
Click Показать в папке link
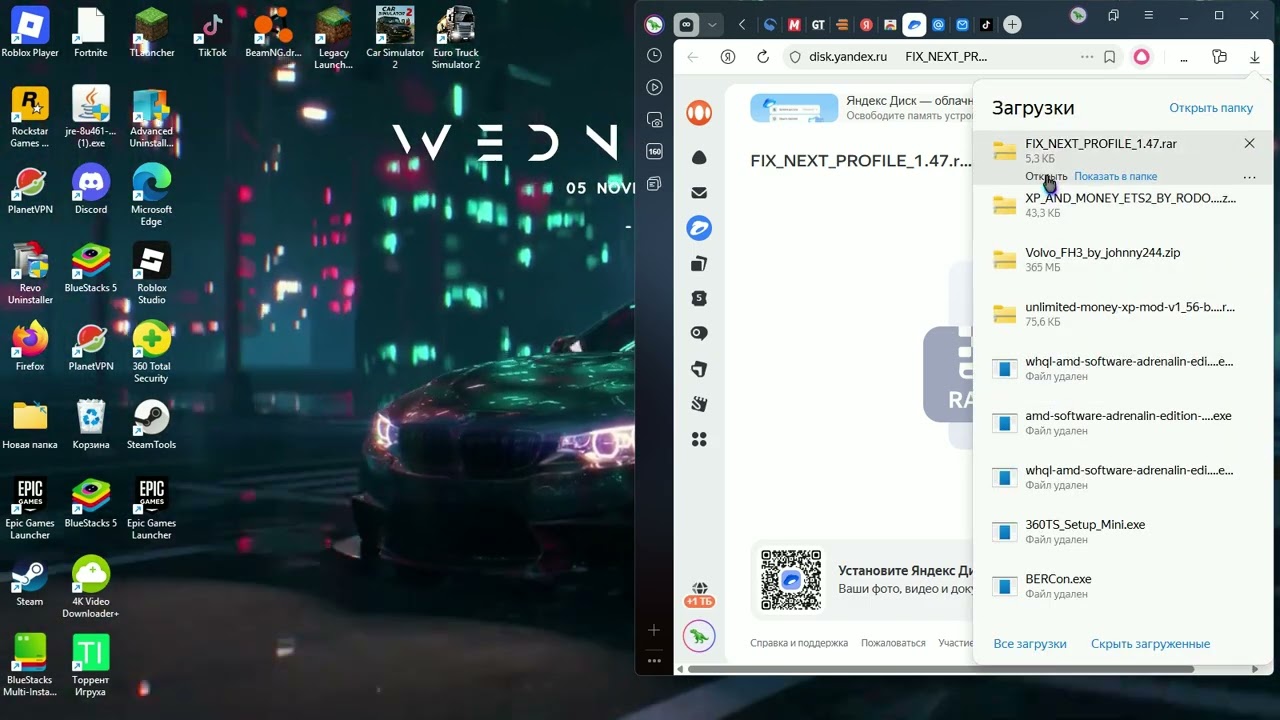[x=1116, y=176]
